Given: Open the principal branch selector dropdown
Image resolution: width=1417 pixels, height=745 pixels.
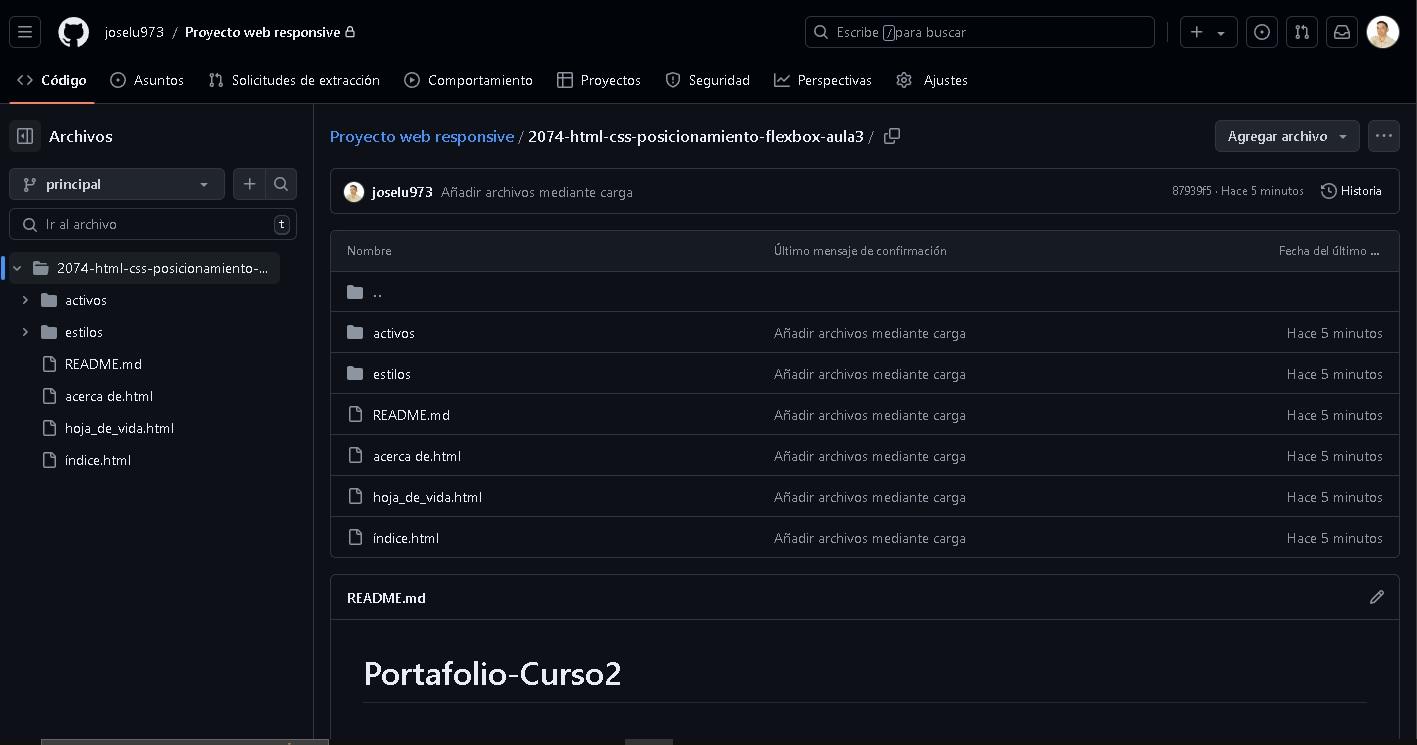Looking at the screenshot, I should (x=117, y=184).
